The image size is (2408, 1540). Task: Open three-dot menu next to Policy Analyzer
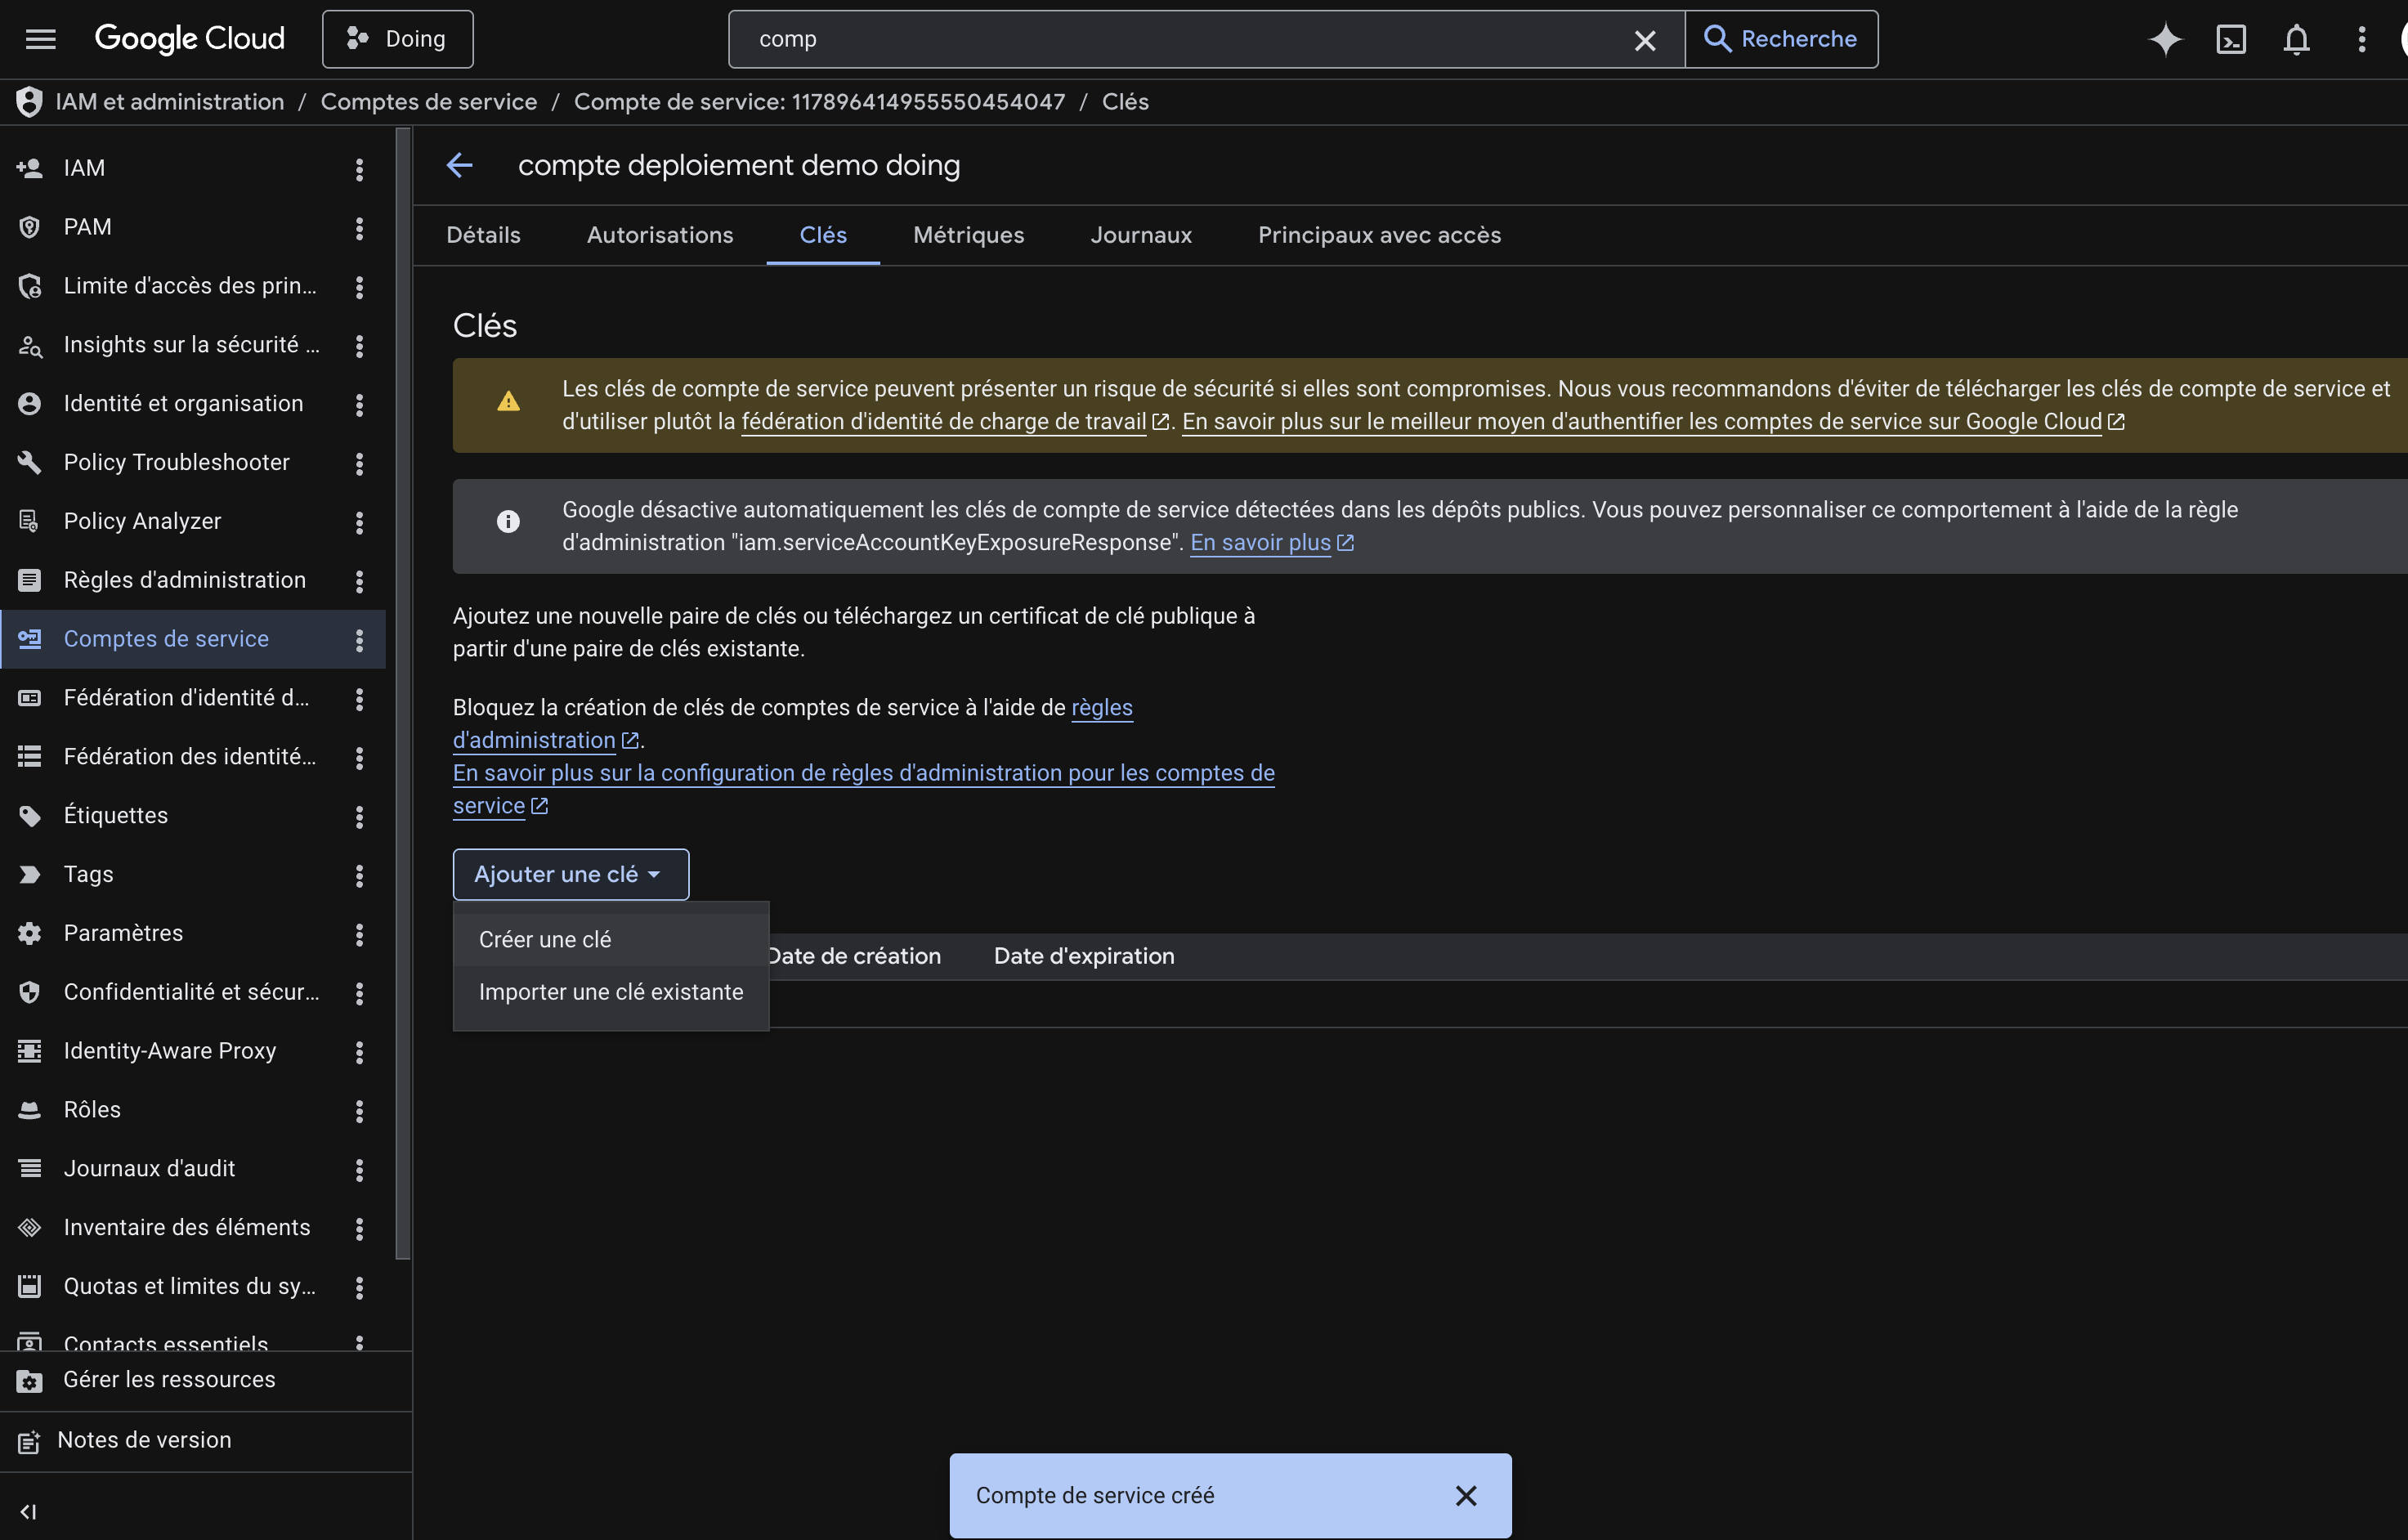[x=359, y=522]
